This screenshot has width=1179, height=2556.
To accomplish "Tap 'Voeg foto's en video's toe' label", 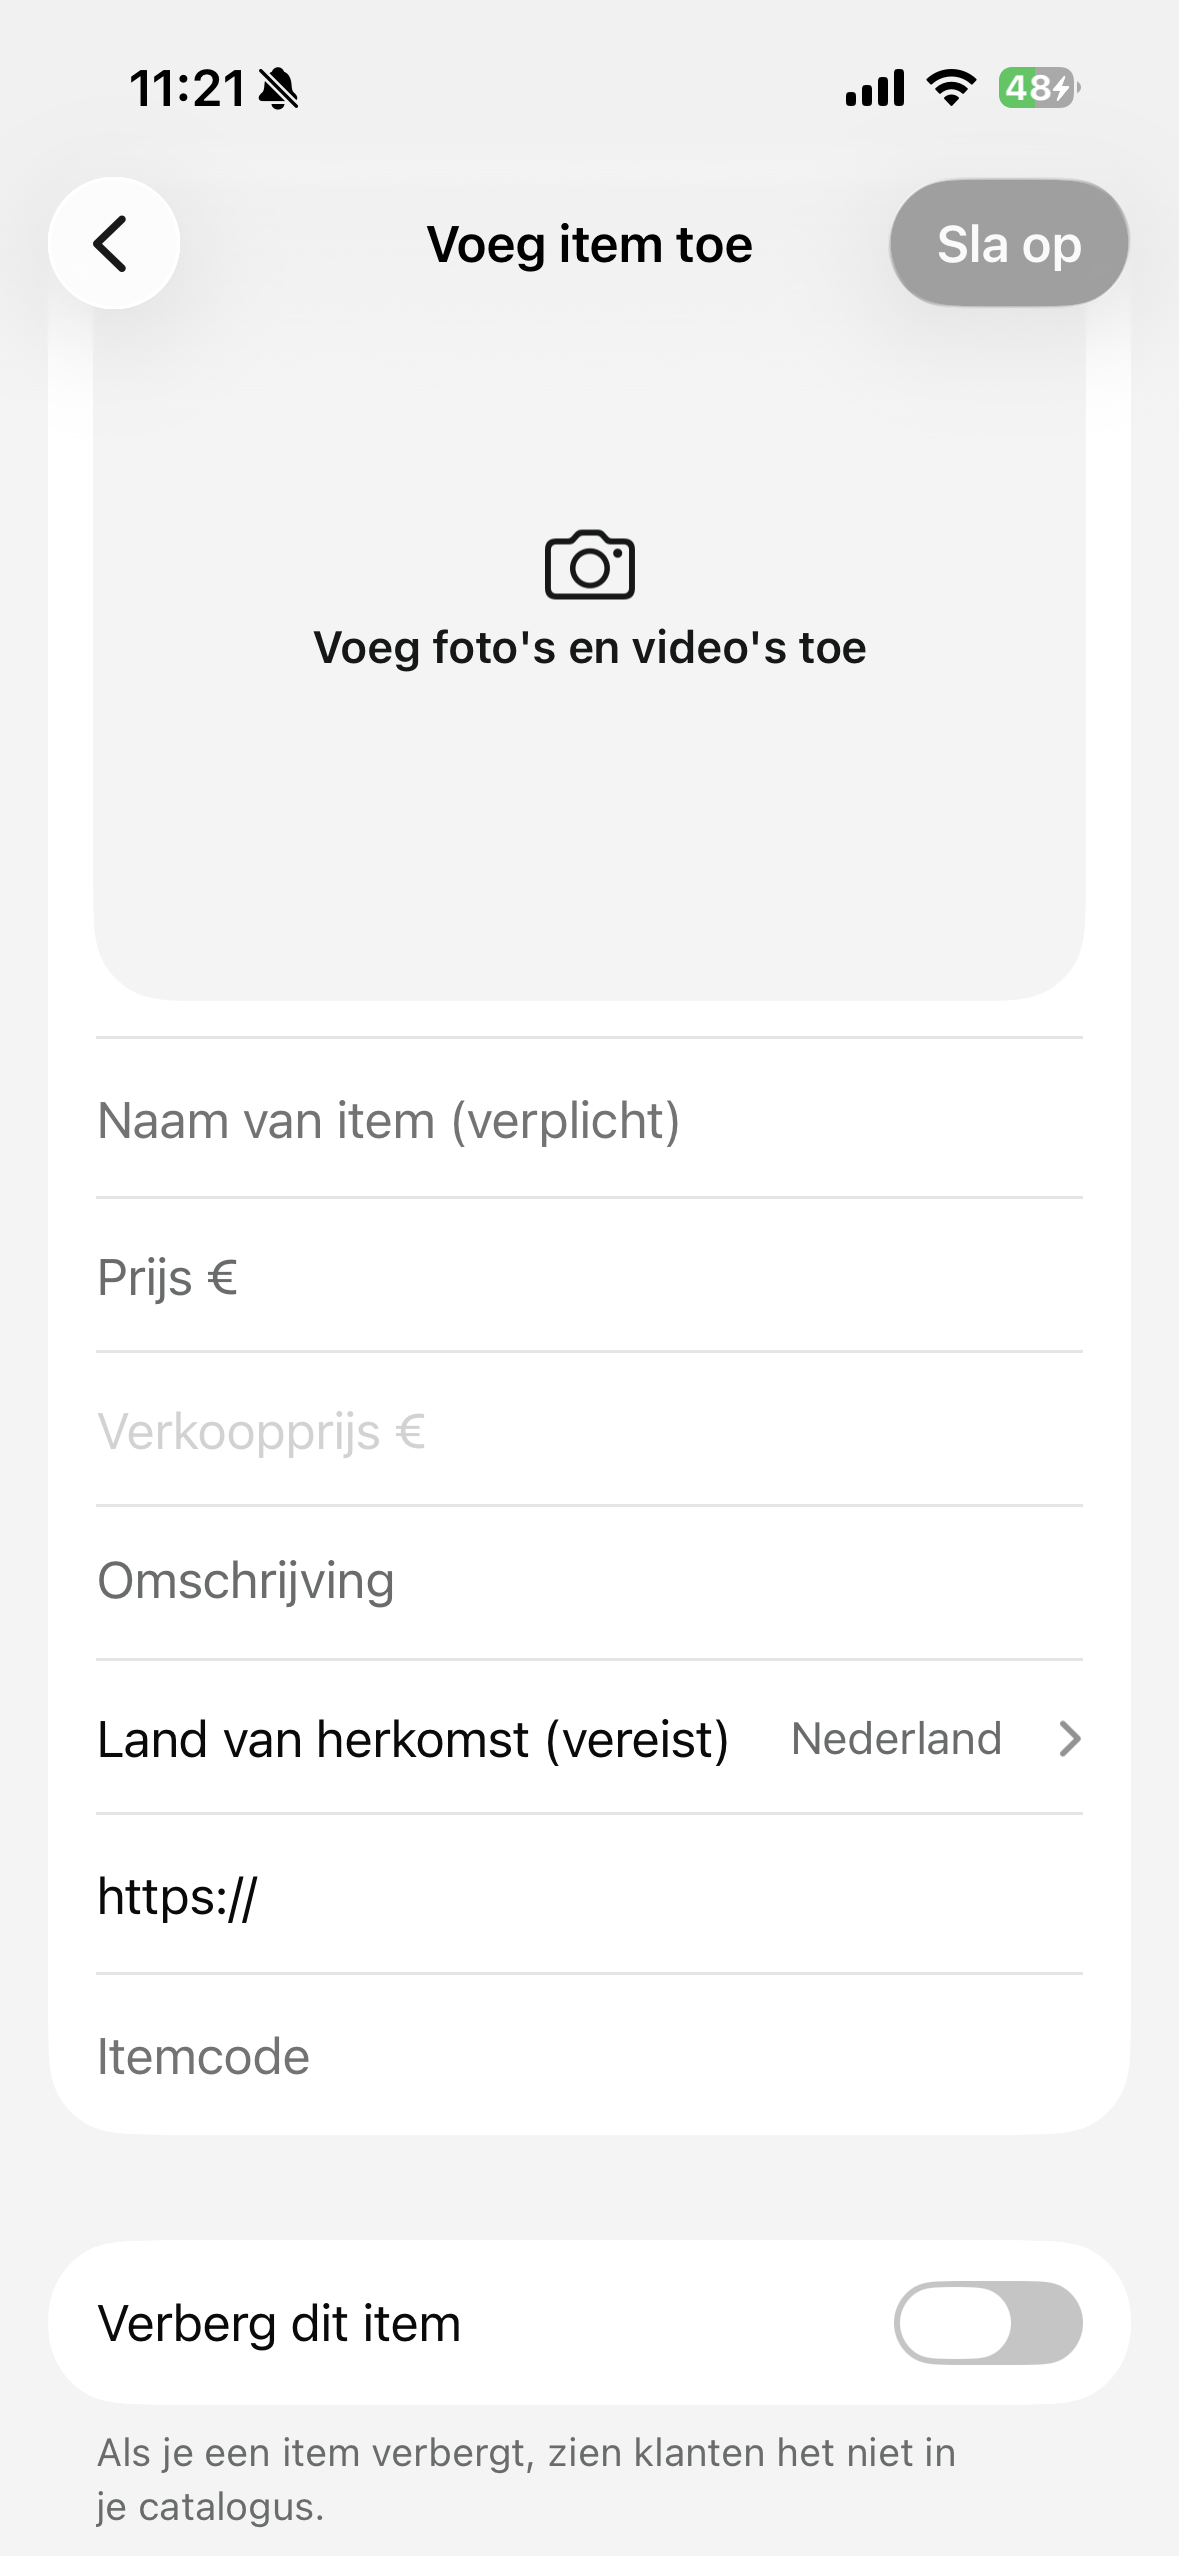I will coord(589,648).
